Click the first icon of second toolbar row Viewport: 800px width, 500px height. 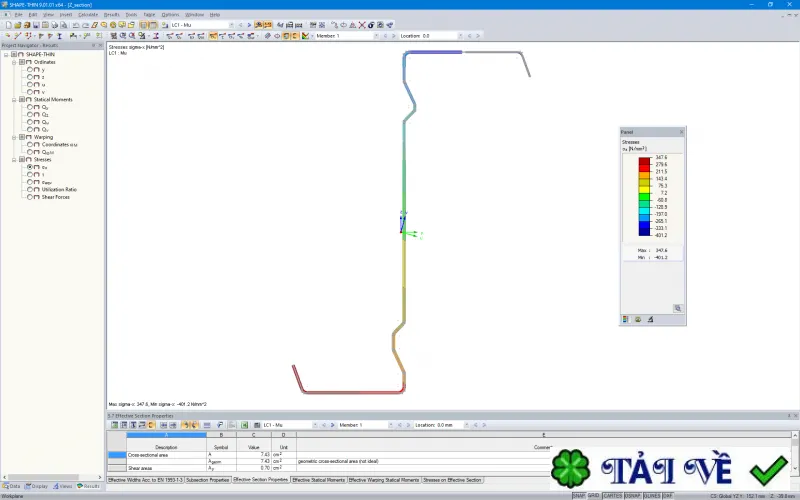(x=8, y=36)
